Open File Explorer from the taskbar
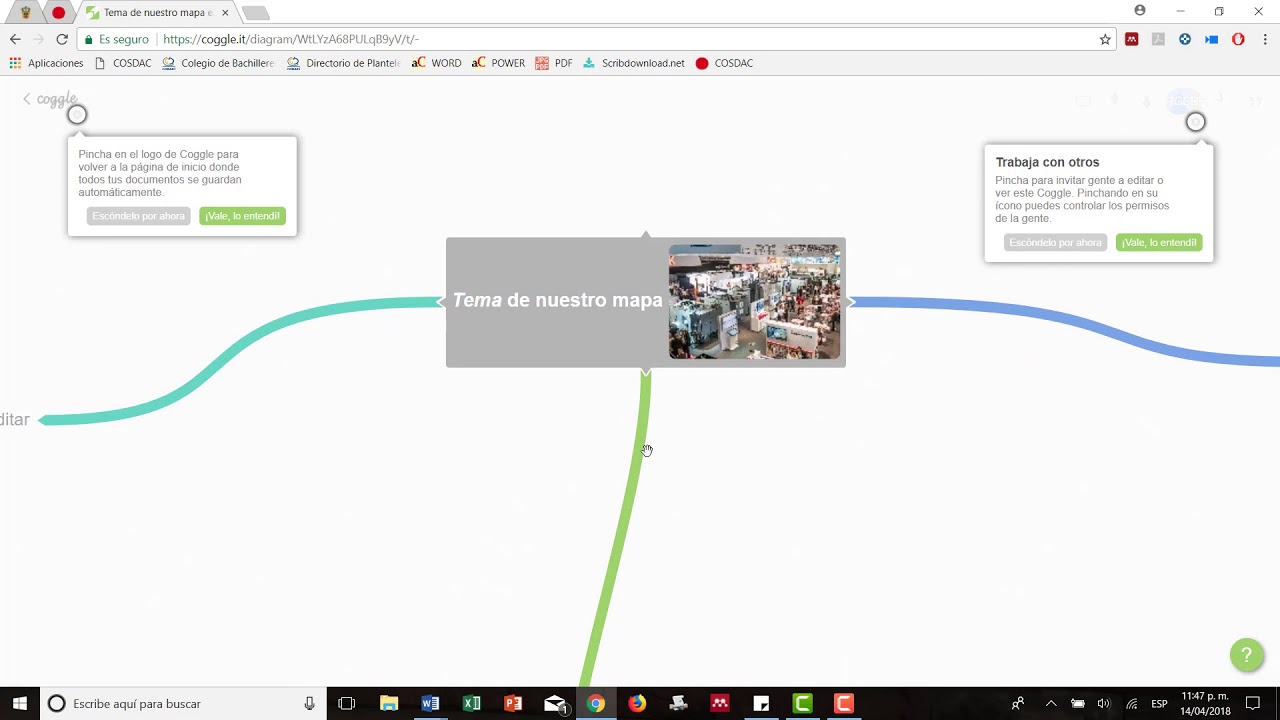 (389, 704)
